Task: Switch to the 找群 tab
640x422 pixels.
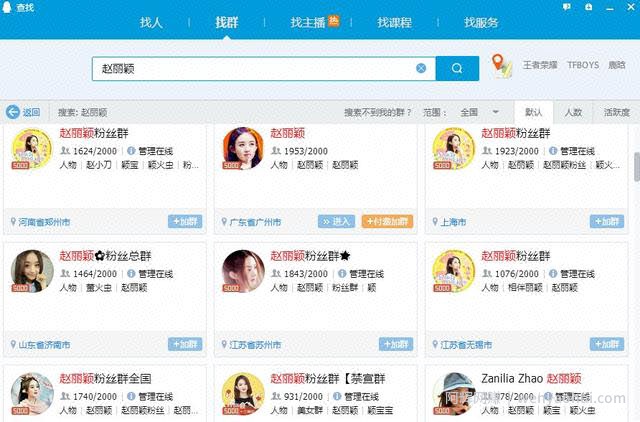Action: 227,22
